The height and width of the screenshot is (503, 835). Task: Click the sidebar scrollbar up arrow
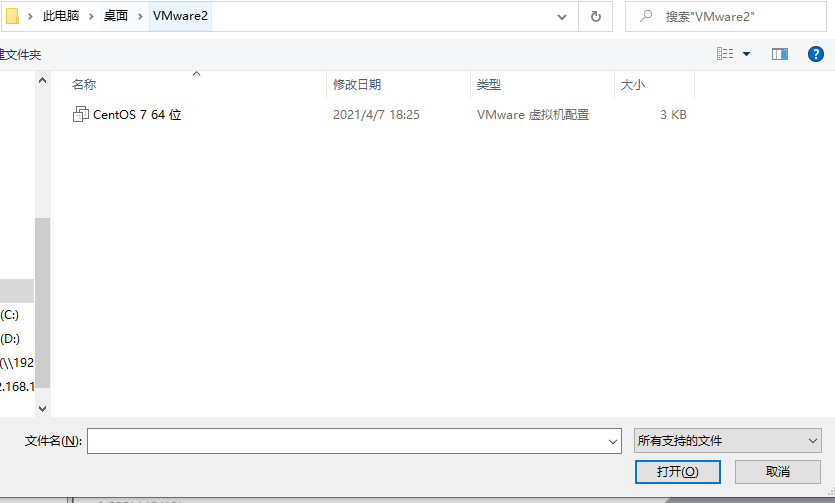click(x=43, y=80)
